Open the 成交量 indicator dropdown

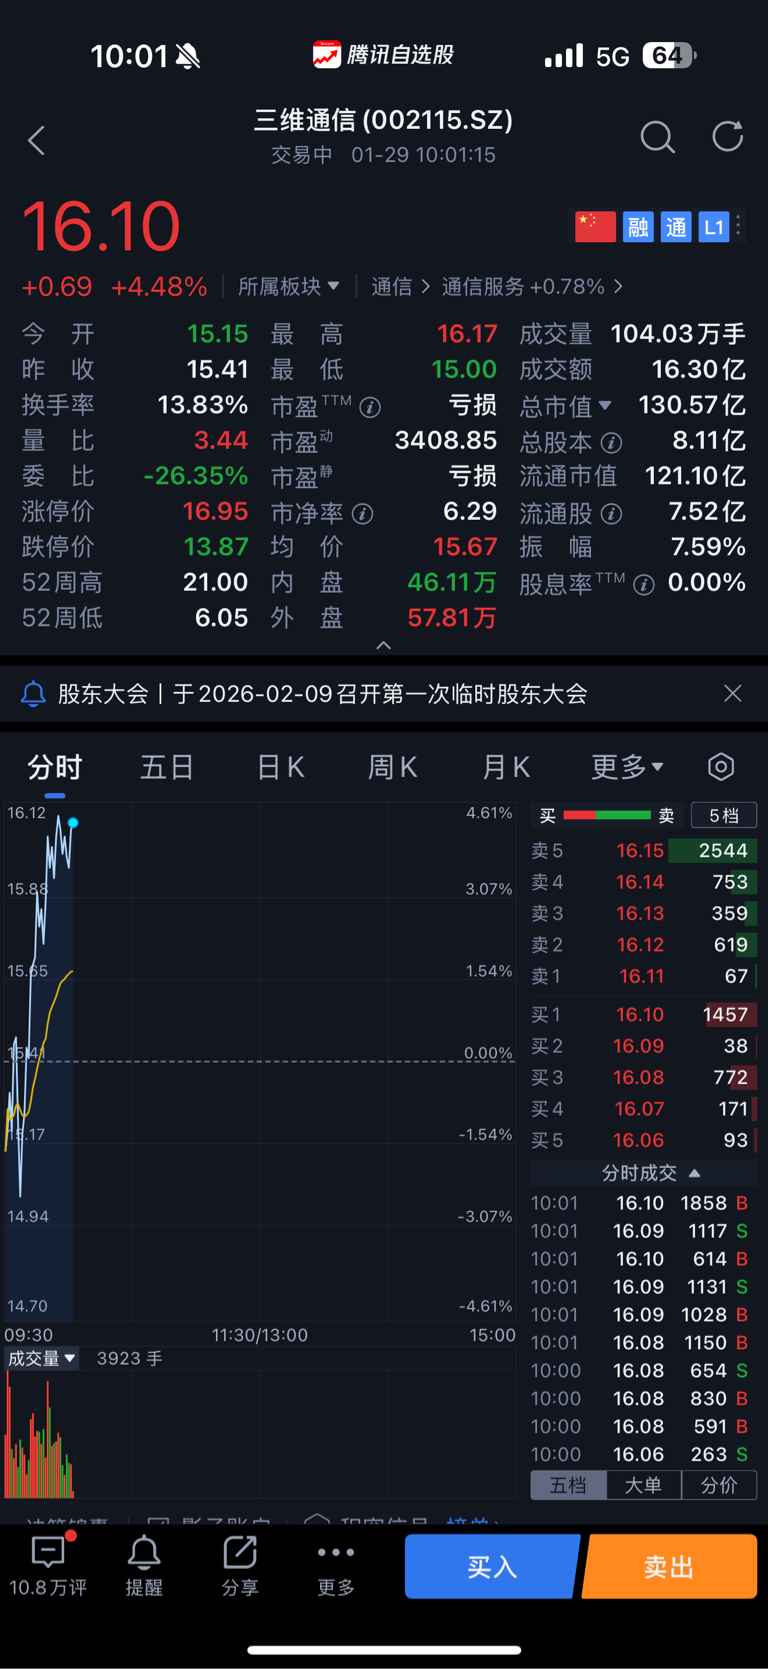pyautogui.click(x=41, y=1358)
